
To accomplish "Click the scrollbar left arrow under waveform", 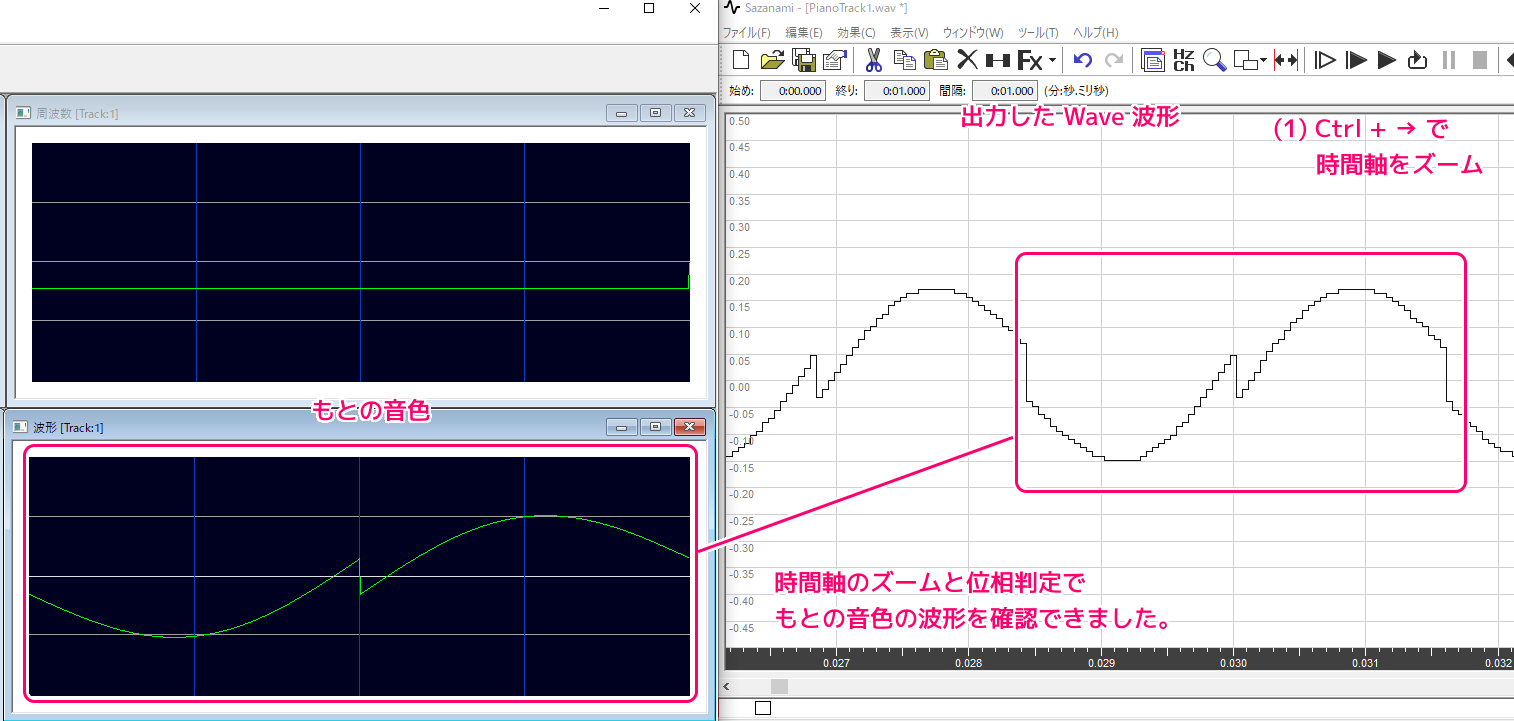I will pos(728,686).
